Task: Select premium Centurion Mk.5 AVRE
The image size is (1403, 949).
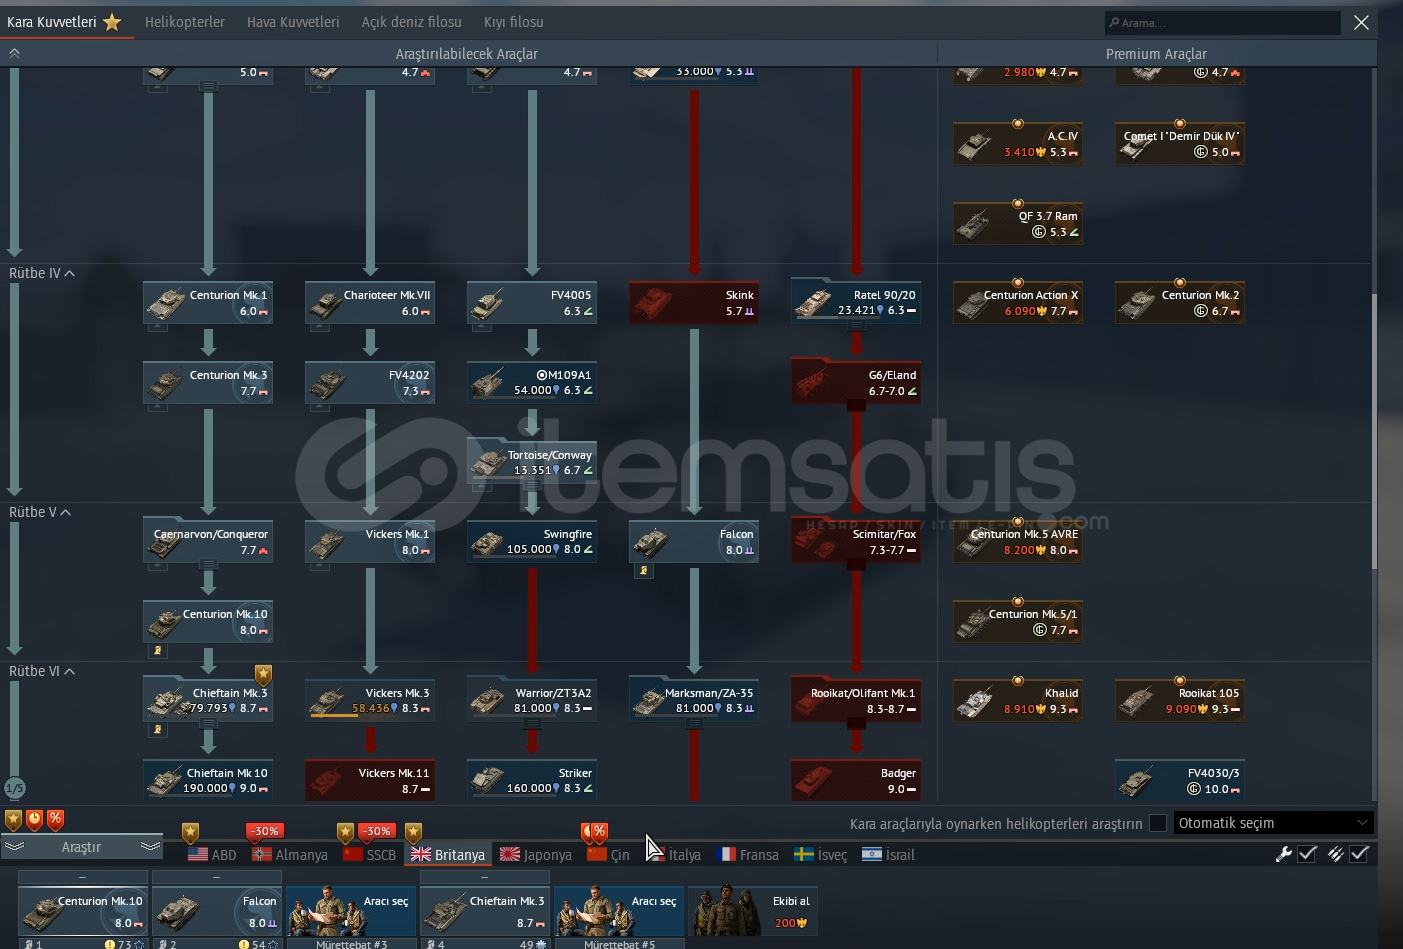Action: tap(1018, 542)
